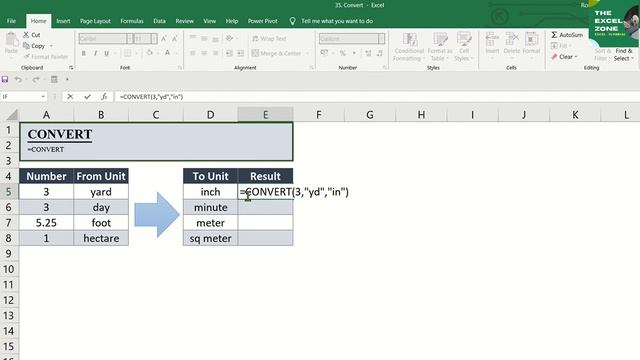Open the number format dropdown
640x360 pixels.
[x=381, y=39]
